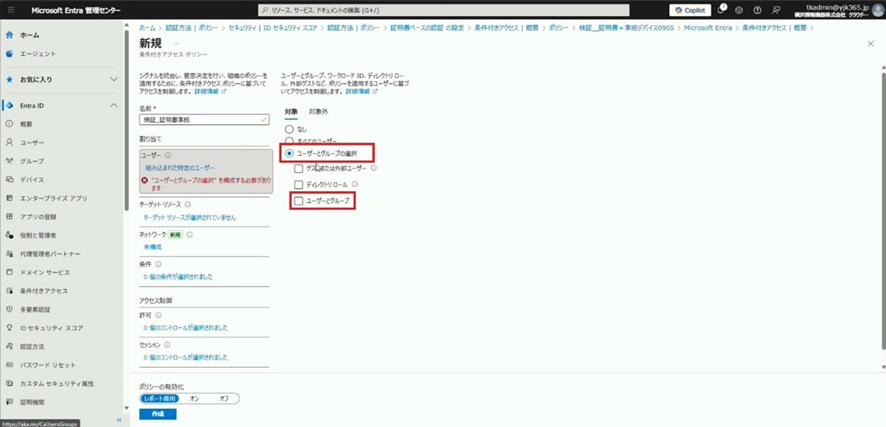Select the なし radio option
This screenshot has height=427, width=886.
[290, 129]
